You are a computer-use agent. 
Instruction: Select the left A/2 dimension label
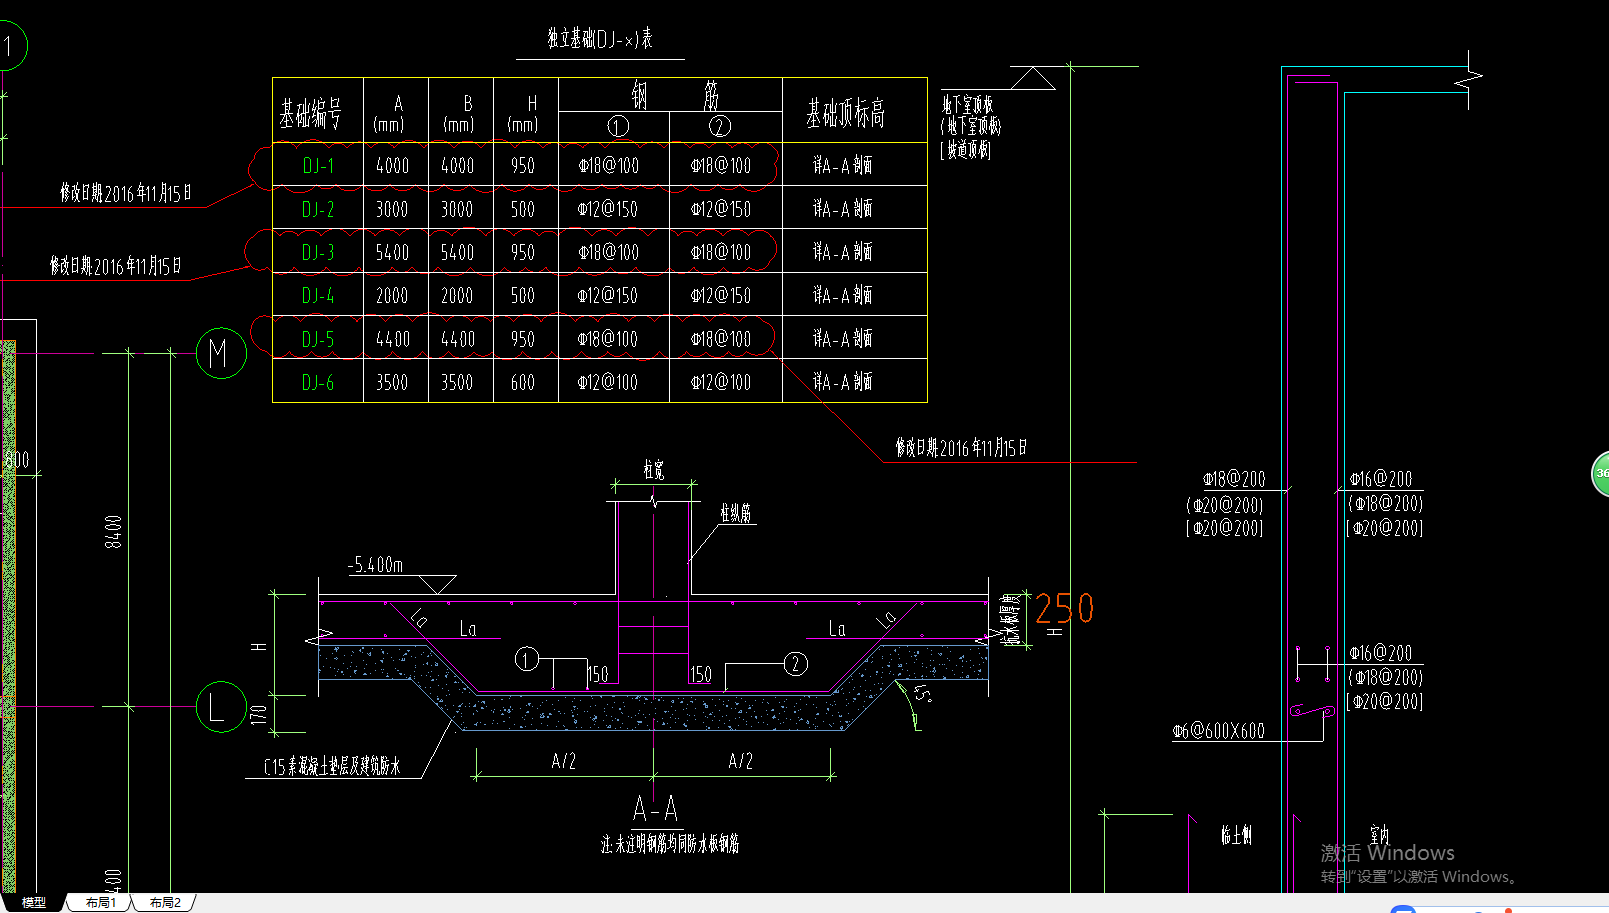point(563,761)
